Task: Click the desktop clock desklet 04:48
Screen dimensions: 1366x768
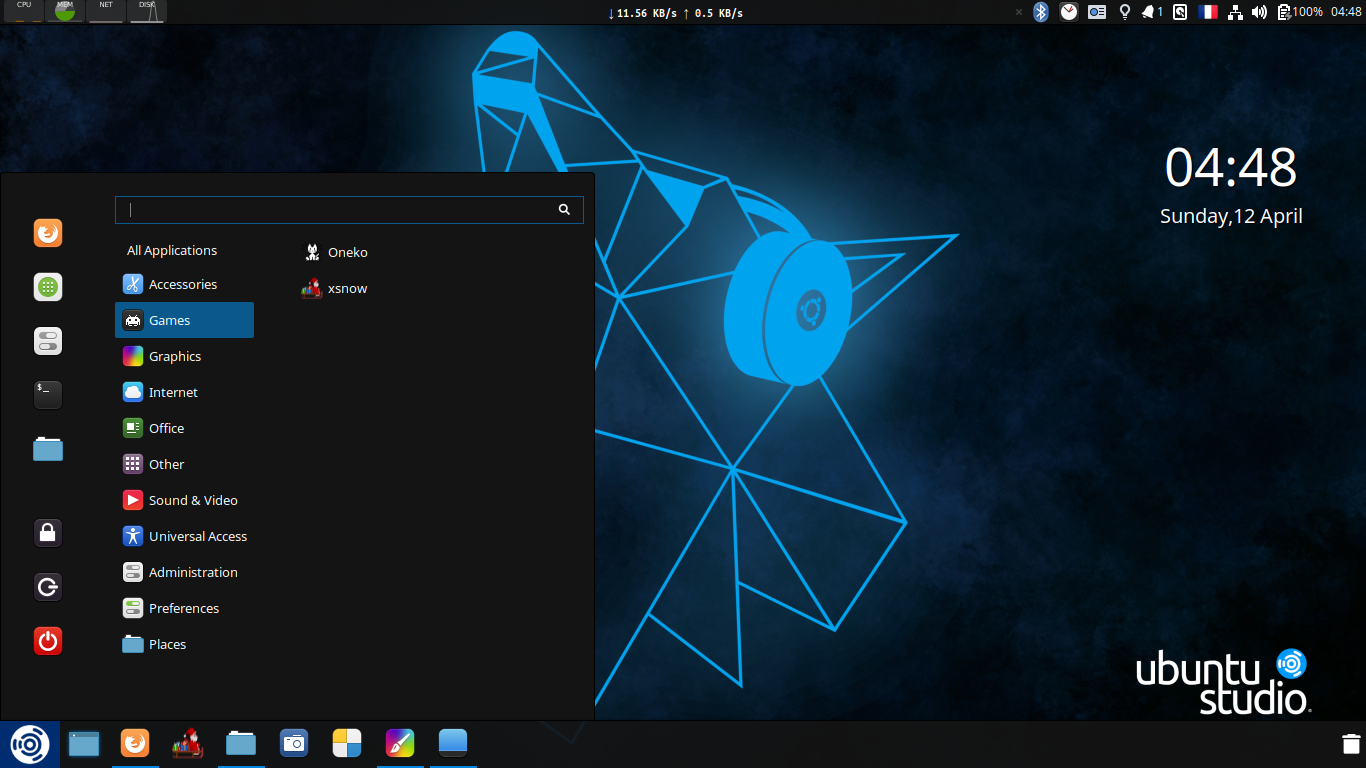Action: [1231, 167]
